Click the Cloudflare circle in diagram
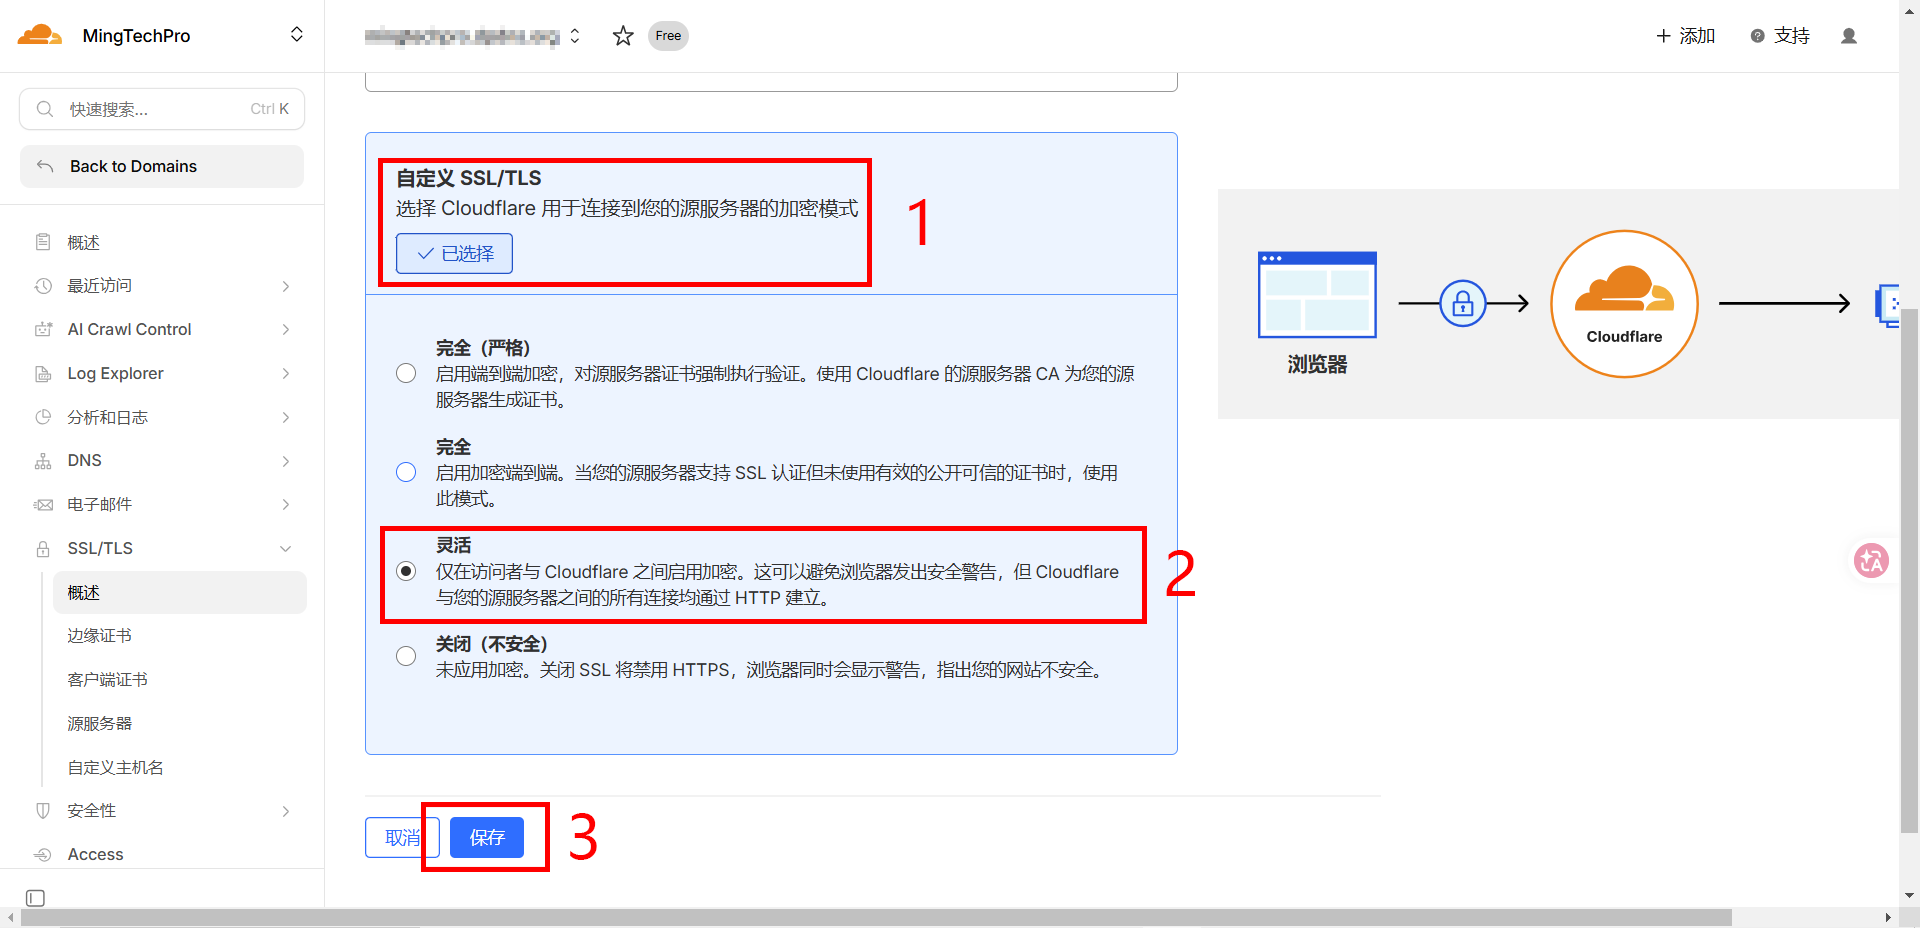The width and height of the screenshot is (1920, 928). [1624, 304]
